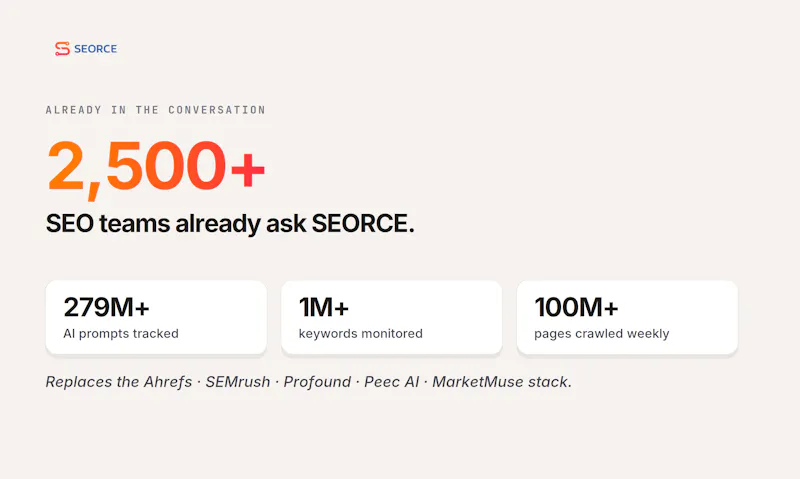
Task: Click 'pages crawled weekly' caption
Action: point(602,334)
